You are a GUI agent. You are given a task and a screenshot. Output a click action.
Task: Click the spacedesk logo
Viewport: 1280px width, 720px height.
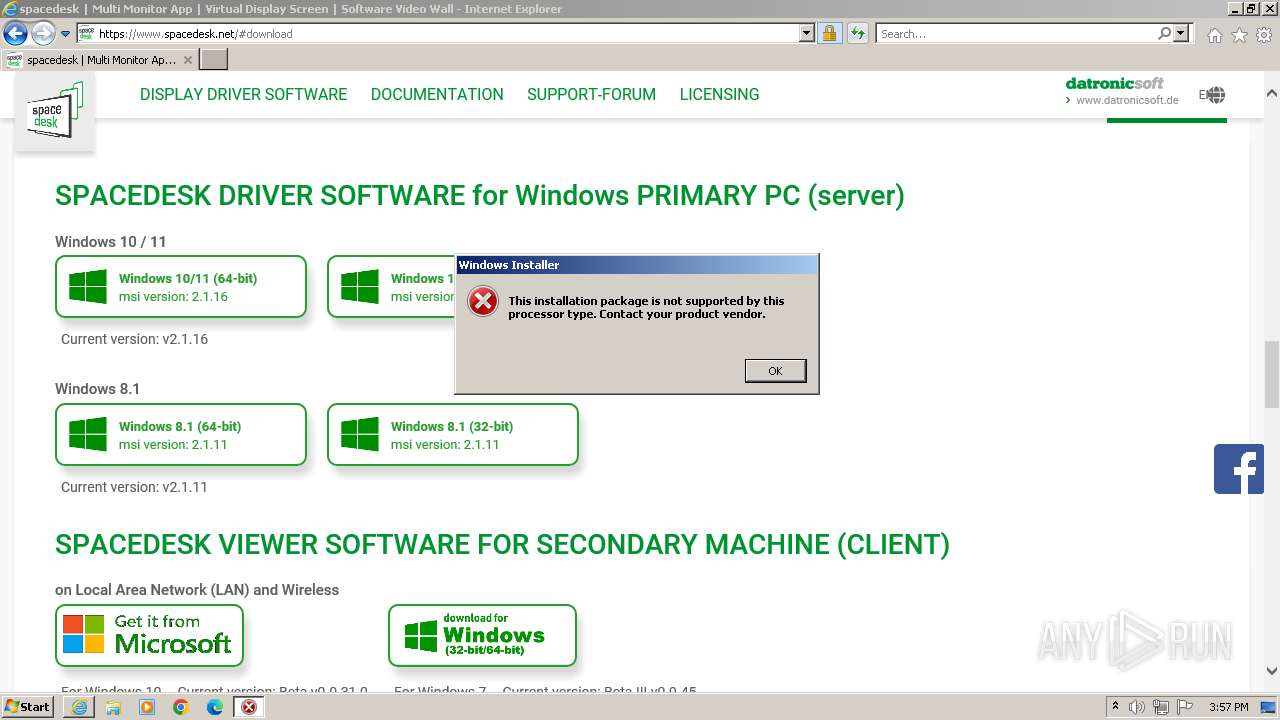tap(54, 112)
